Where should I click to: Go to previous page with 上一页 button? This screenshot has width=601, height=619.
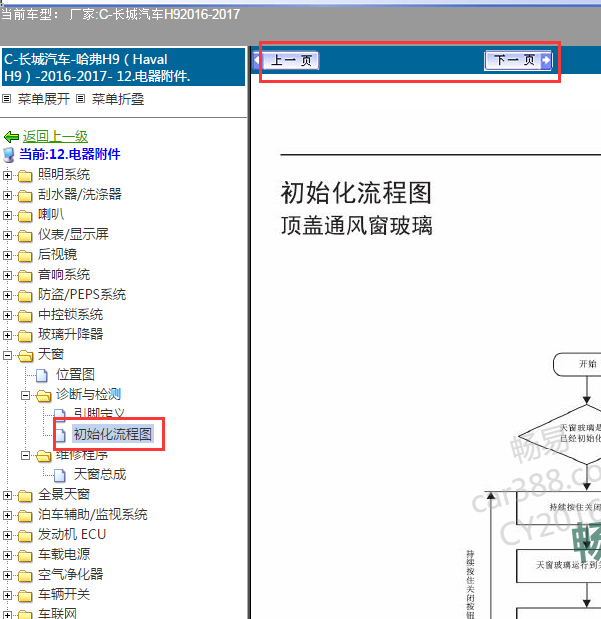291,60
